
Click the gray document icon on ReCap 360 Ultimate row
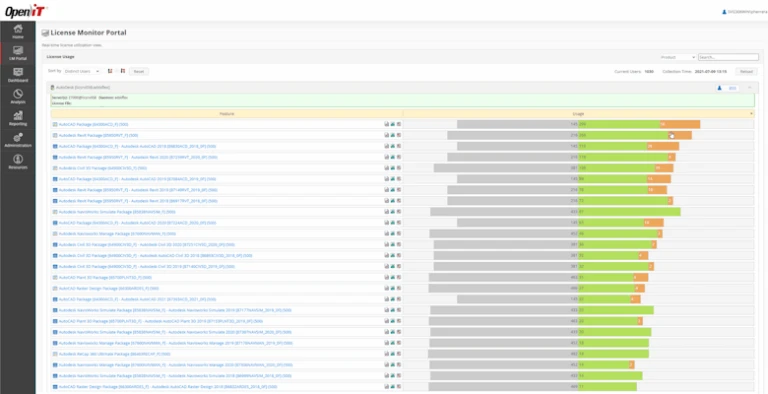[386, 354]
